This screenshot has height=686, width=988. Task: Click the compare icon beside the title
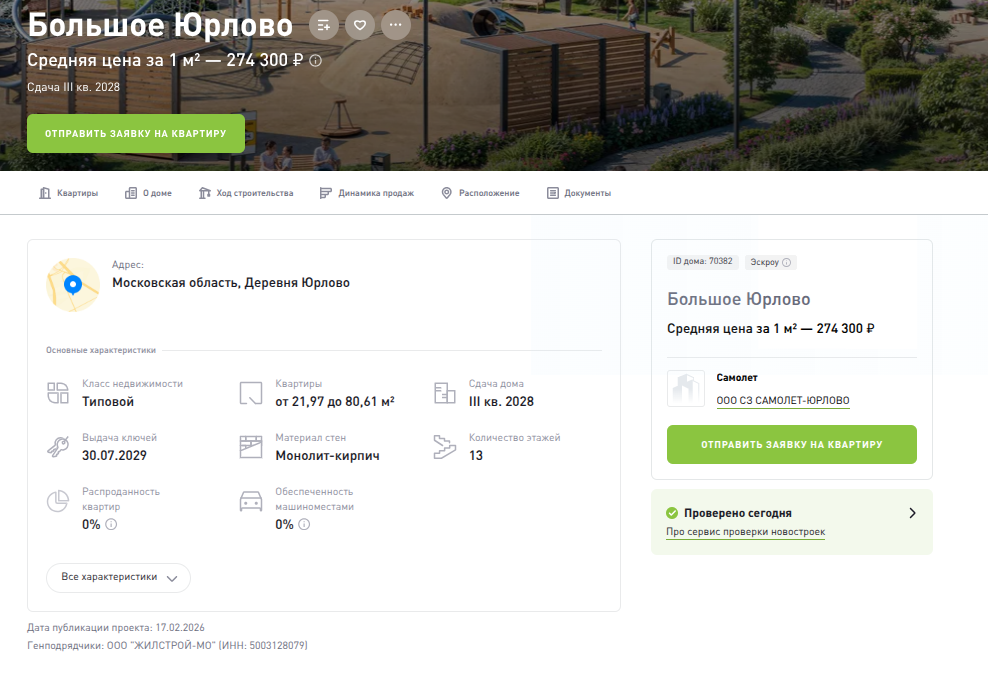pos(323,25)
